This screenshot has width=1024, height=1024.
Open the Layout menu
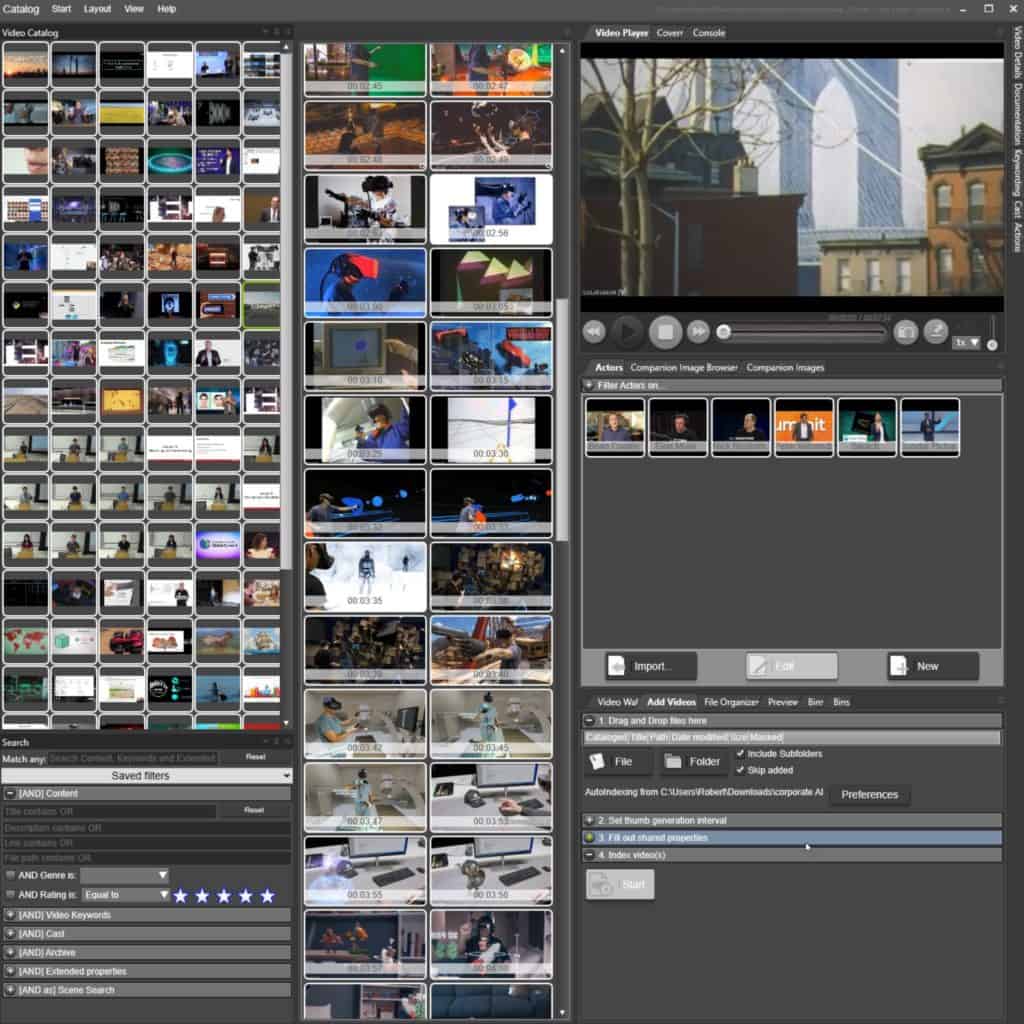click(x=96, y=9)
